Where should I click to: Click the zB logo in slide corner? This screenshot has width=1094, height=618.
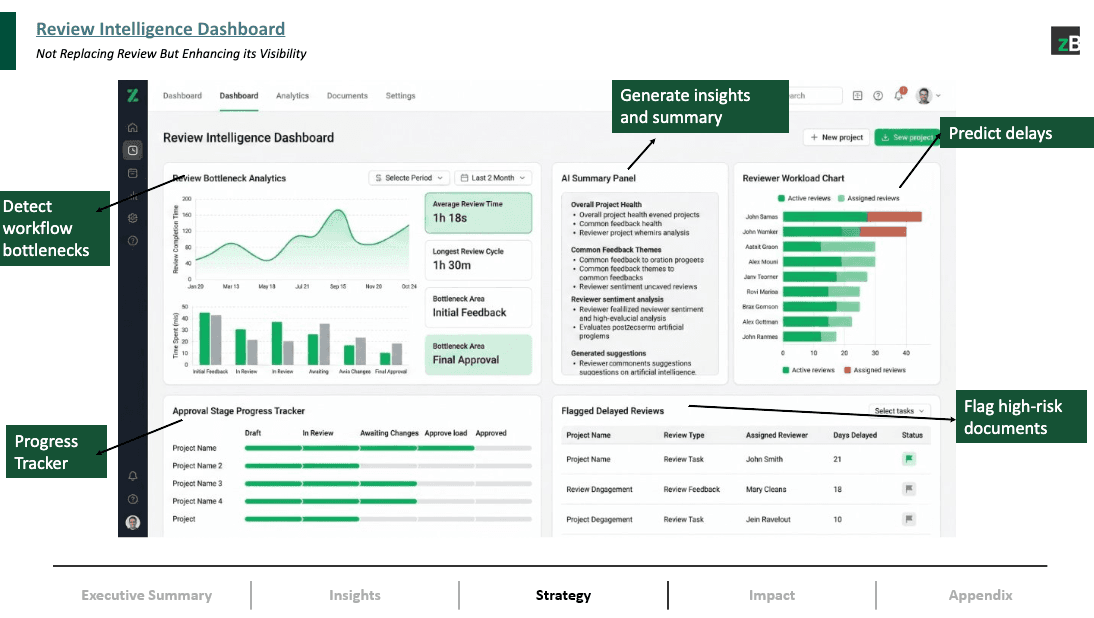[x=1065, y=40]
